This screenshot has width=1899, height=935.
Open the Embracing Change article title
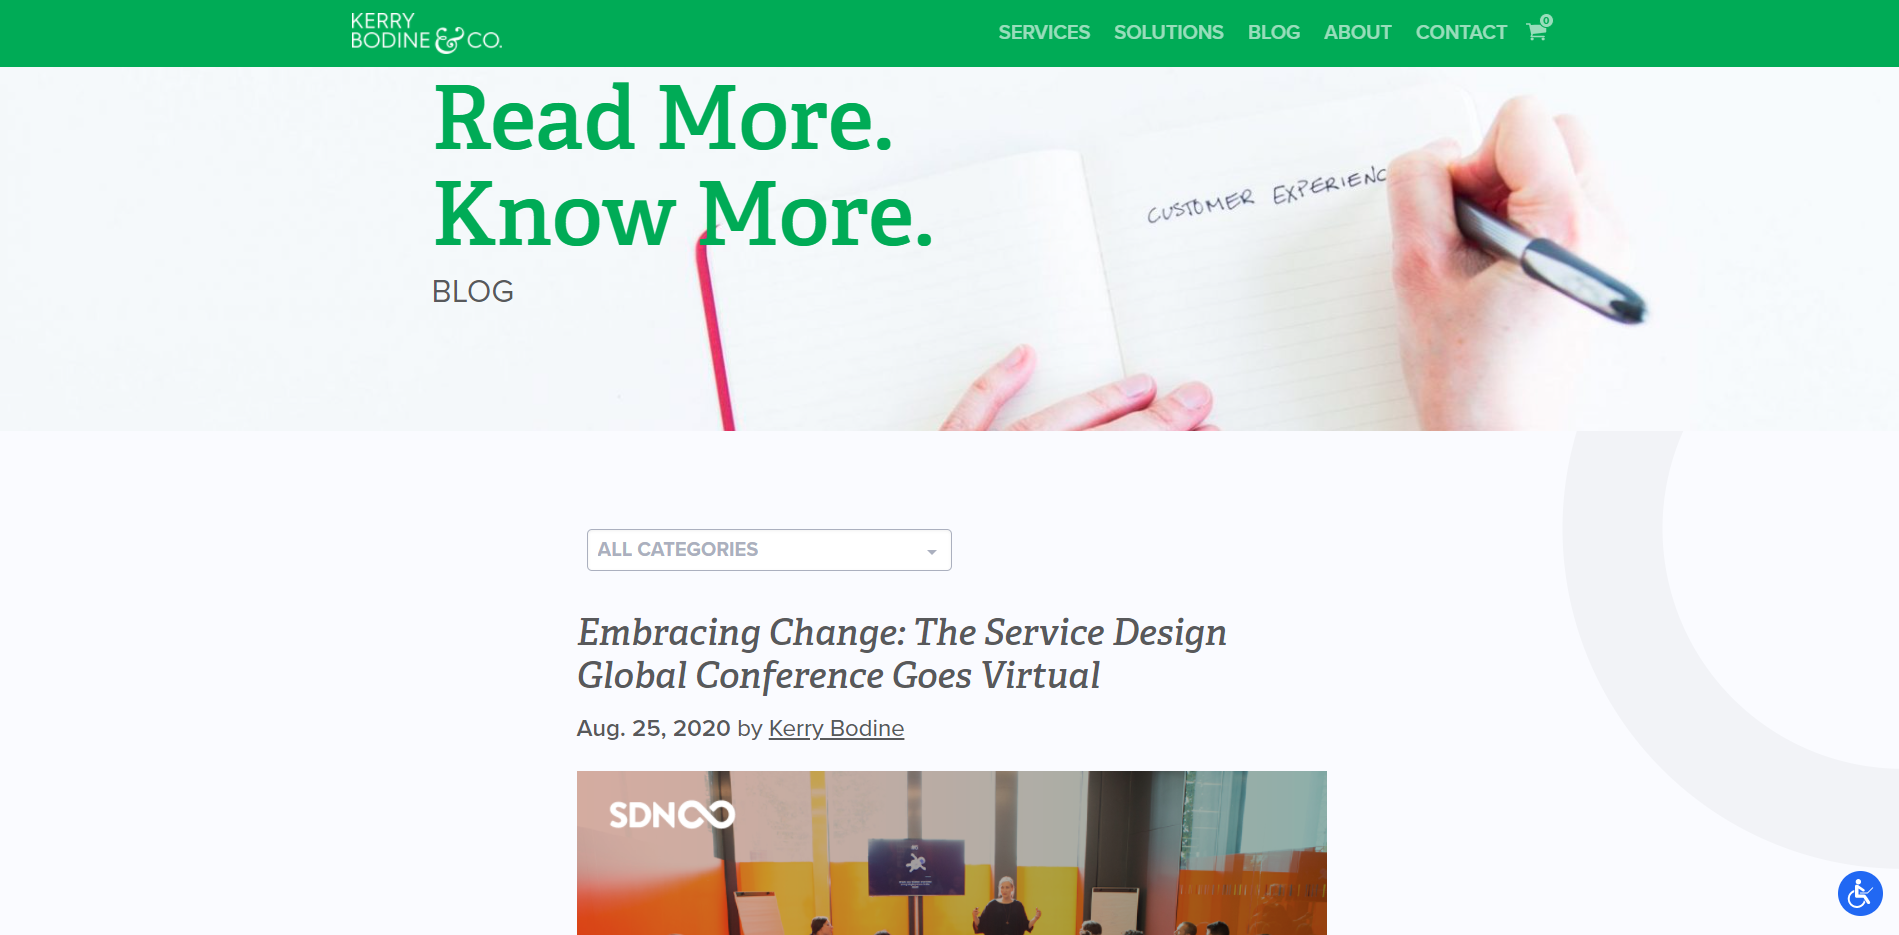pos(902,654)
